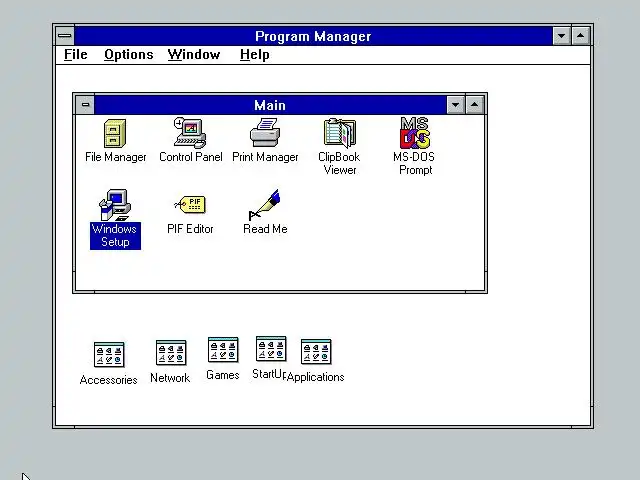Select the Windows Setup computer icon
The image size is (640, 480).
coord(115,205)
